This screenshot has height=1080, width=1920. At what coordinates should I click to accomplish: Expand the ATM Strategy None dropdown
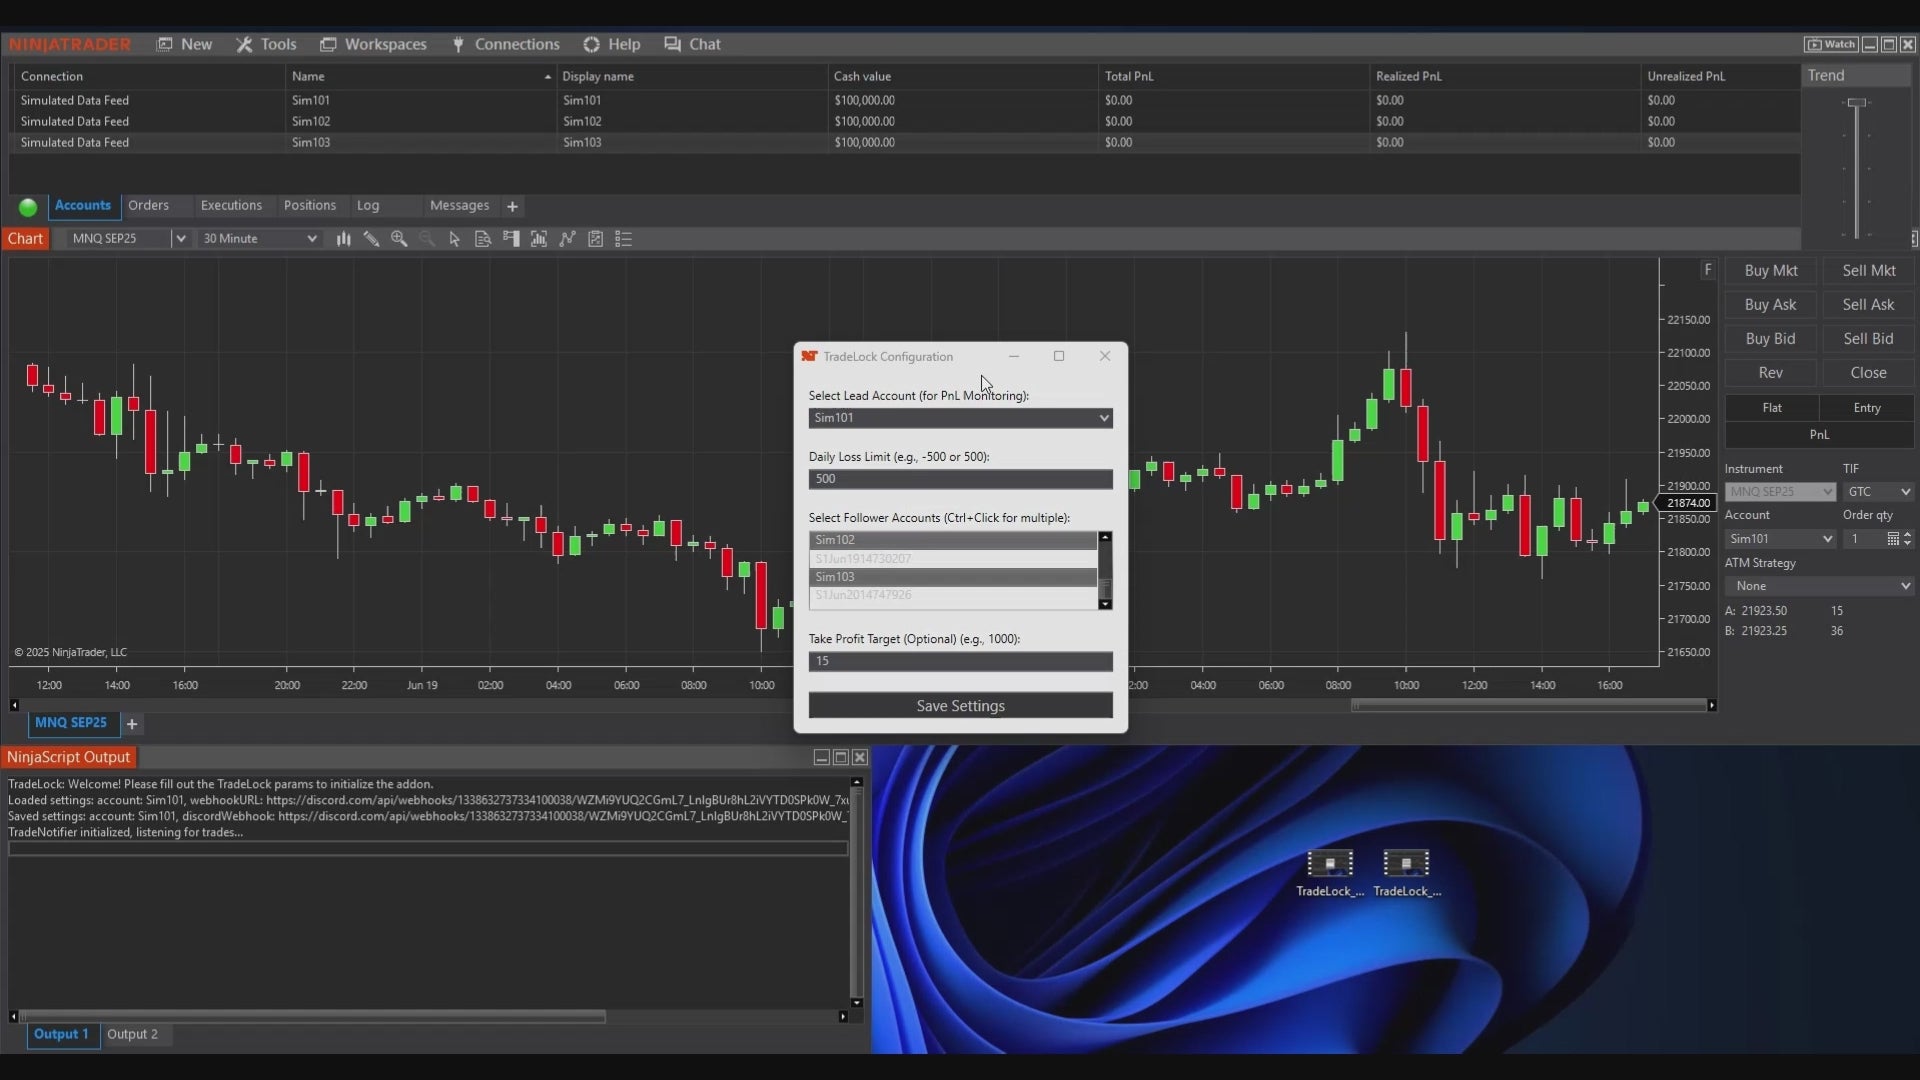pos(1819,586)
